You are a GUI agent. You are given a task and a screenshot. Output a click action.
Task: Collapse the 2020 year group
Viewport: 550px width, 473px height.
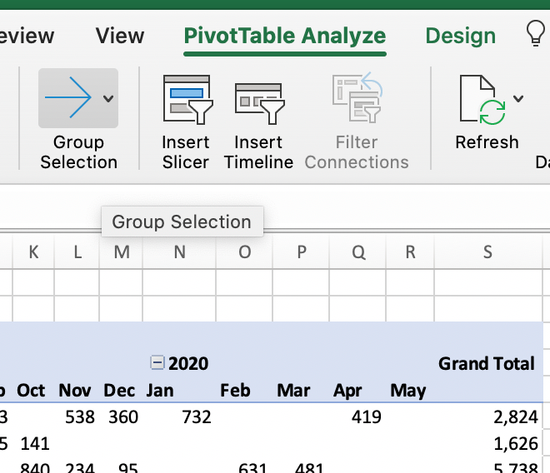[157, 362]
